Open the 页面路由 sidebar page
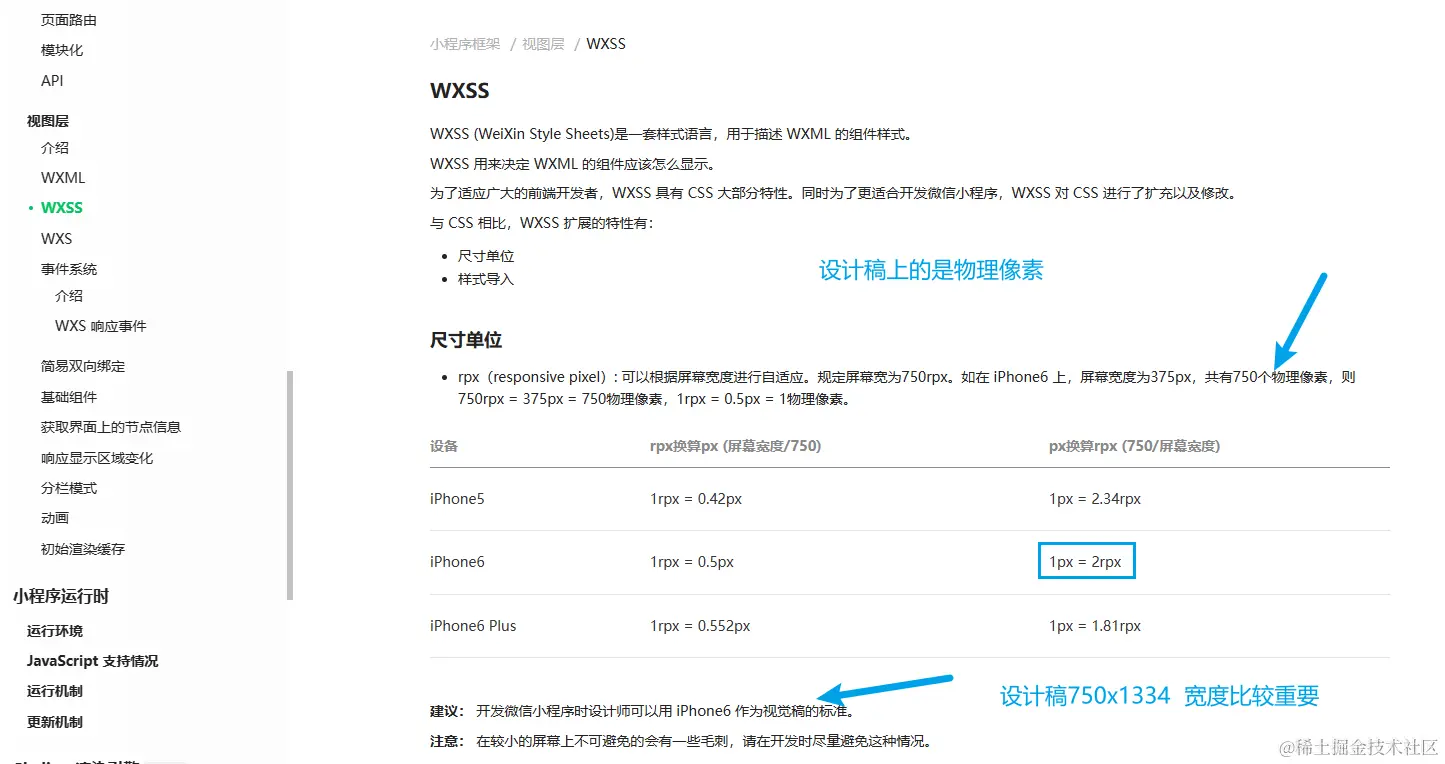The image size is (1445, 764). pyautogui.click(x=69, y=20)
